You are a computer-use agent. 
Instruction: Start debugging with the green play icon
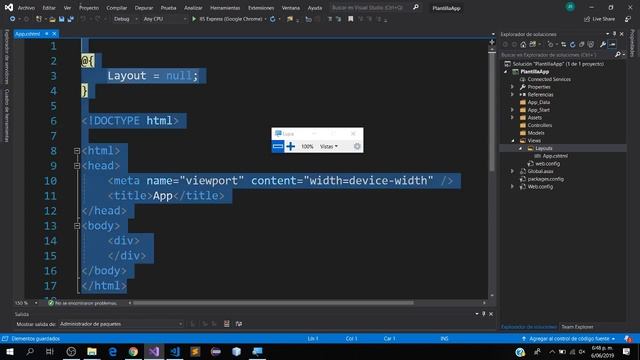point(194,19)
